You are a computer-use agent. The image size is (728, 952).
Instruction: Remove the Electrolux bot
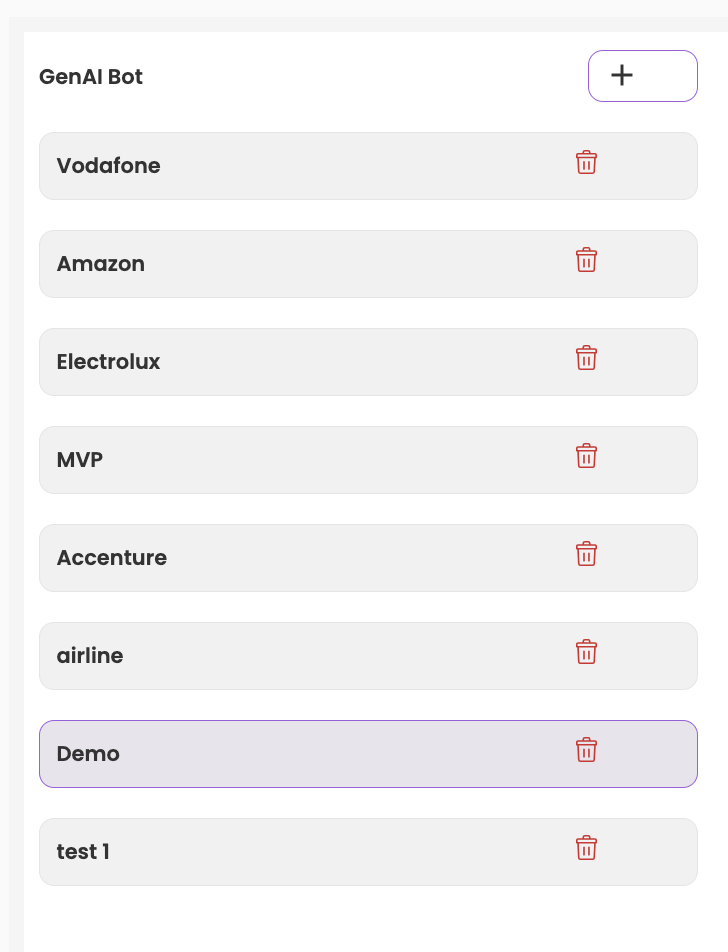click(586, 359)
